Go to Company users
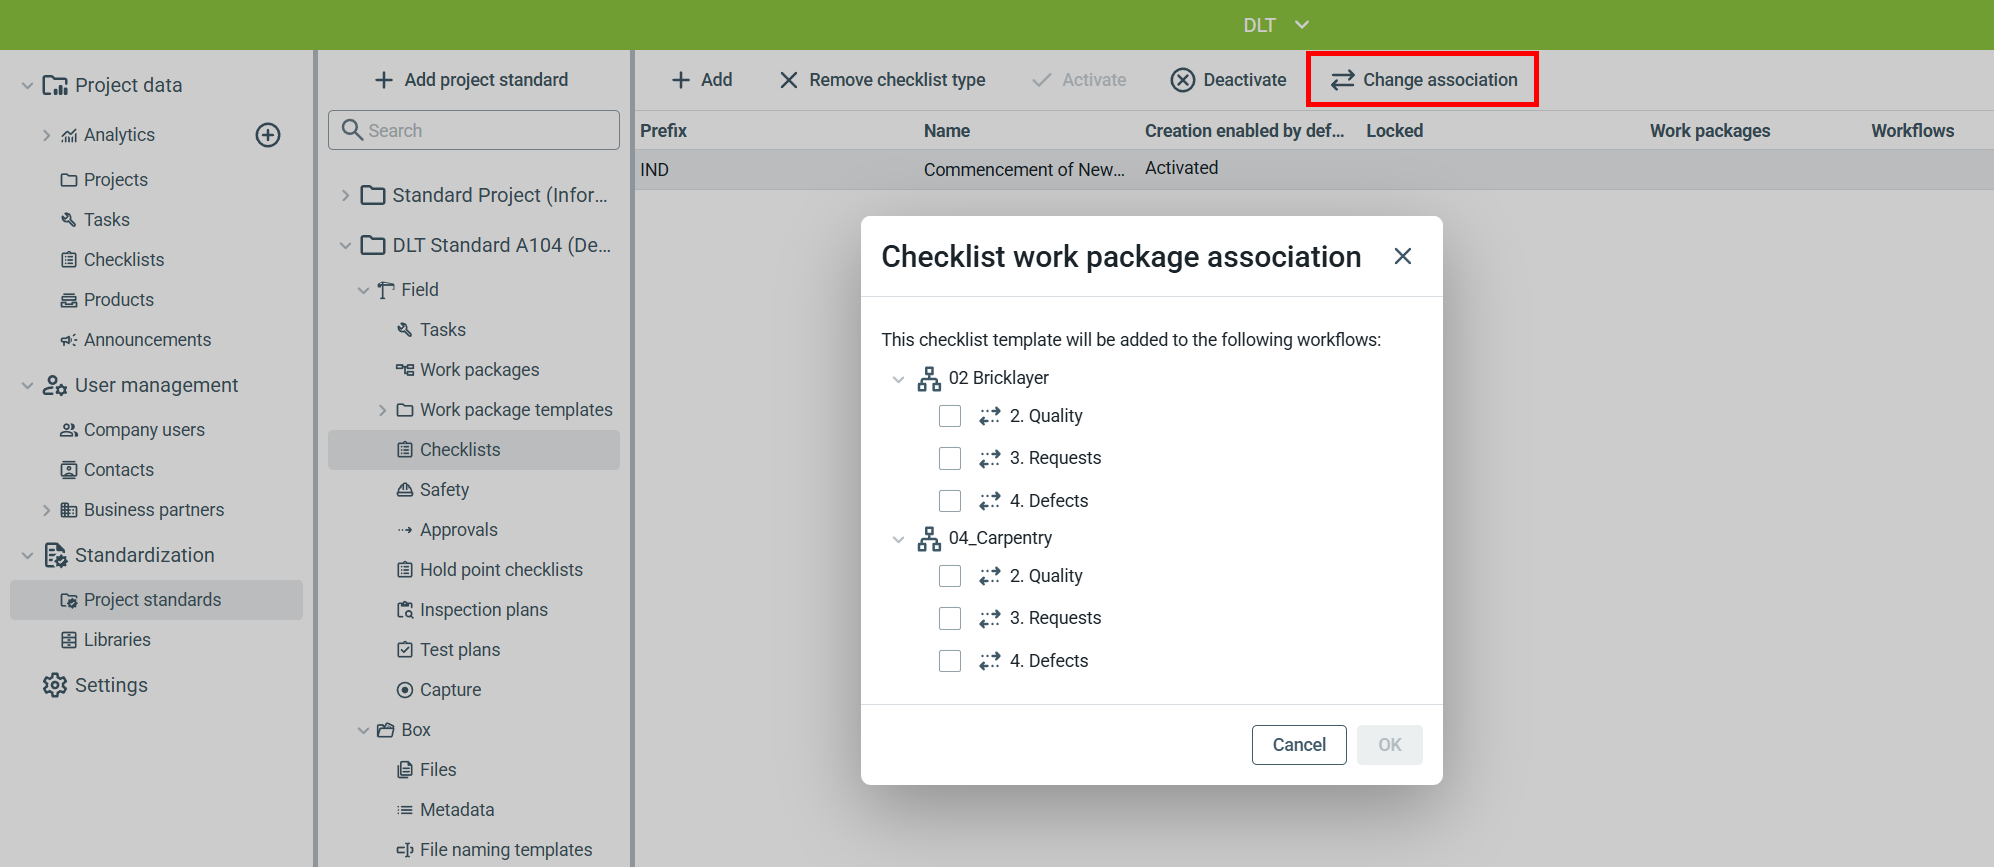Image resolution: width=1994 pixels, height=867 pixels. tap(144, 430)
